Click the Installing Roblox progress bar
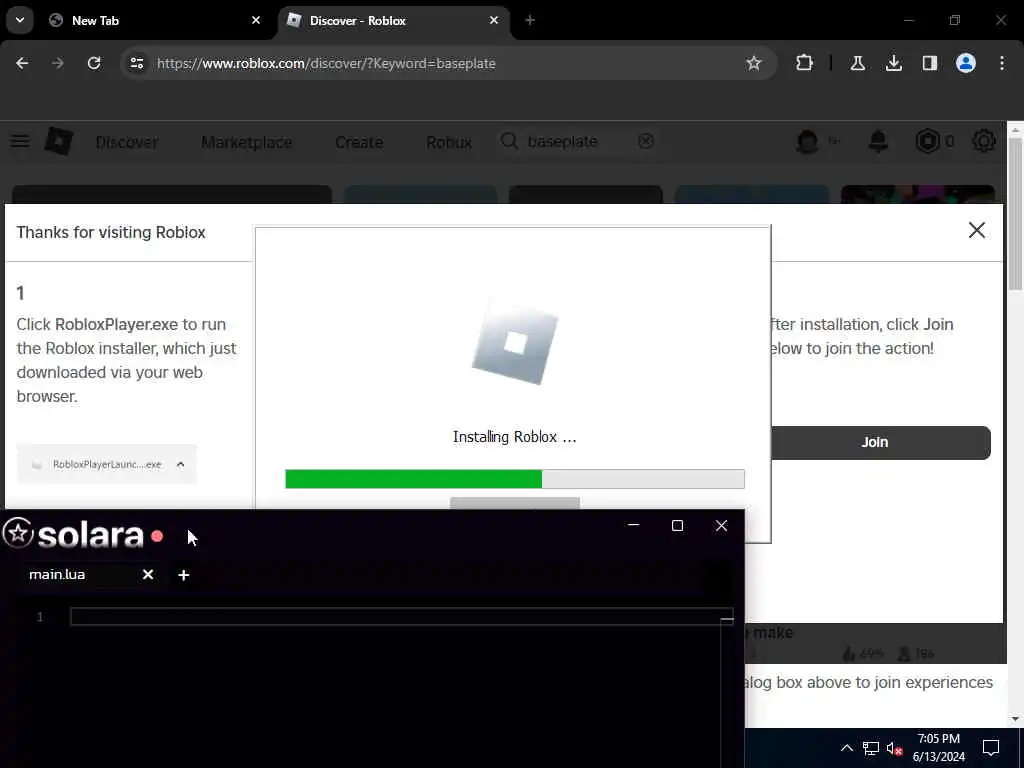 coord(515,479)
